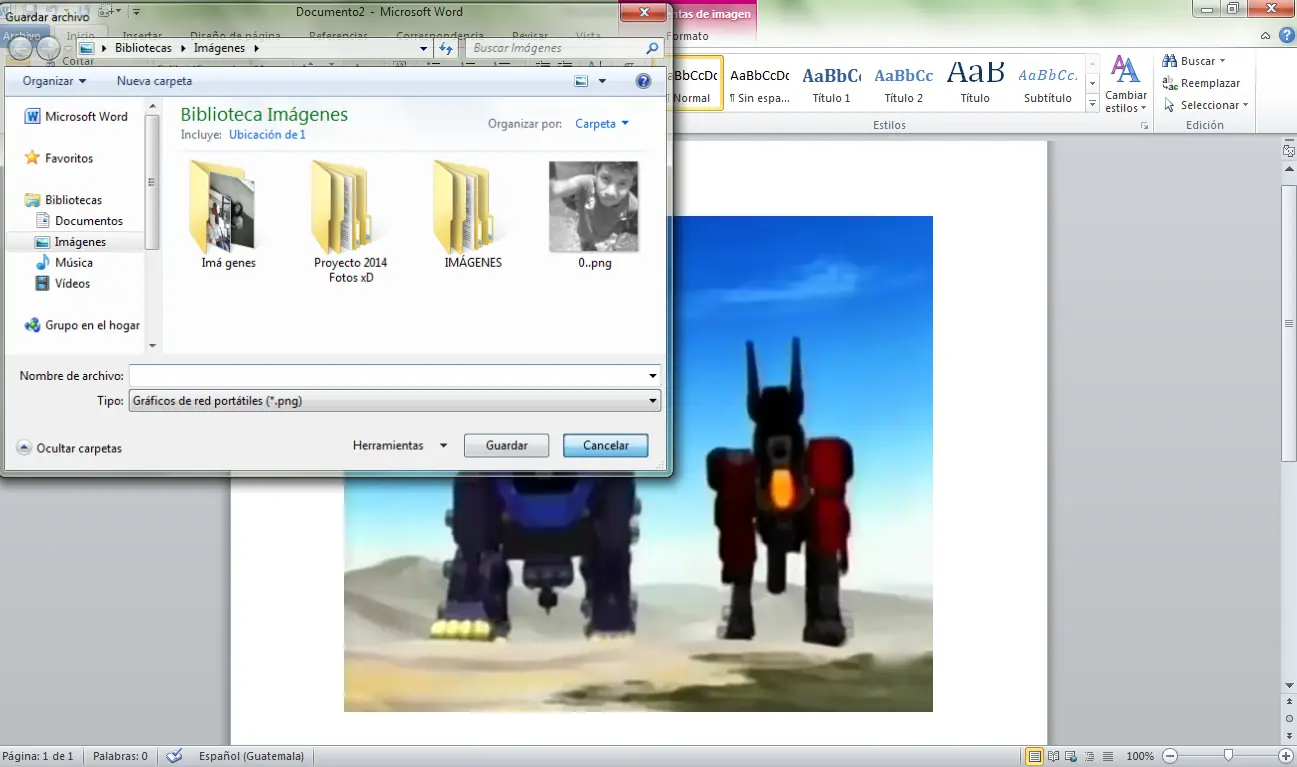Apply the Subtítulo style
The image size is (1297, 767).
coord(1047,83)
